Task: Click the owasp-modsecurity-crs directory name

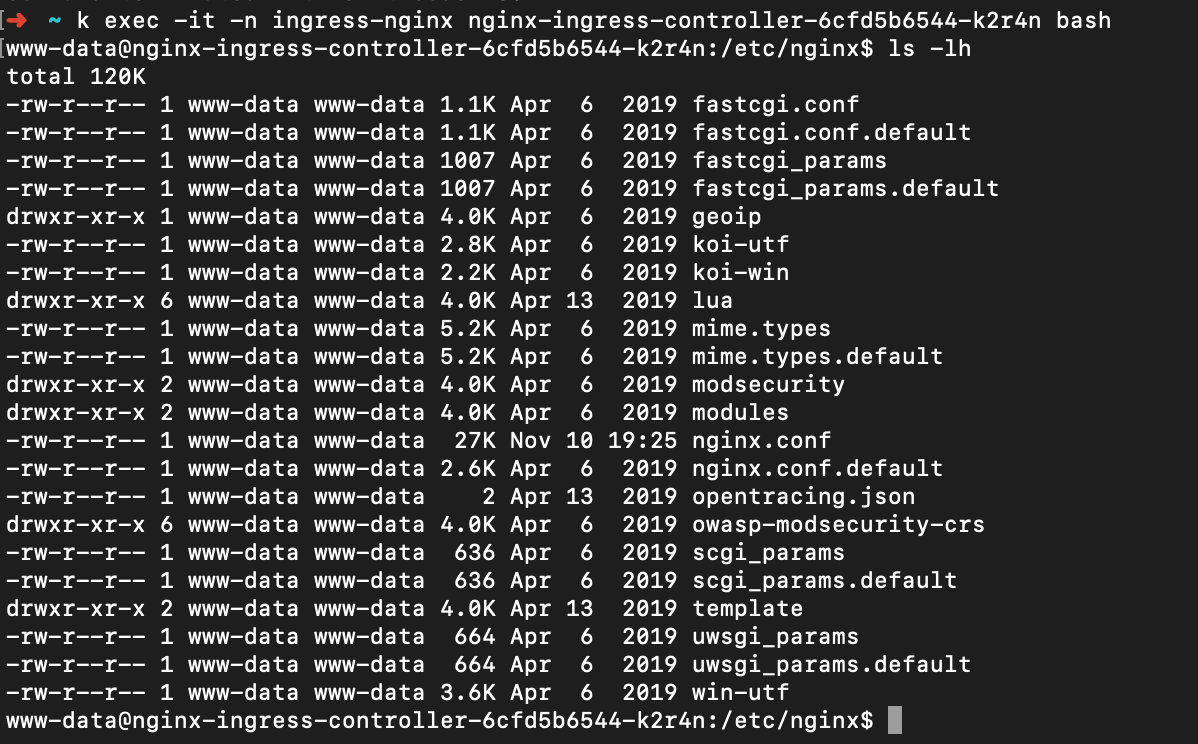Action: (x=838, y=524)
